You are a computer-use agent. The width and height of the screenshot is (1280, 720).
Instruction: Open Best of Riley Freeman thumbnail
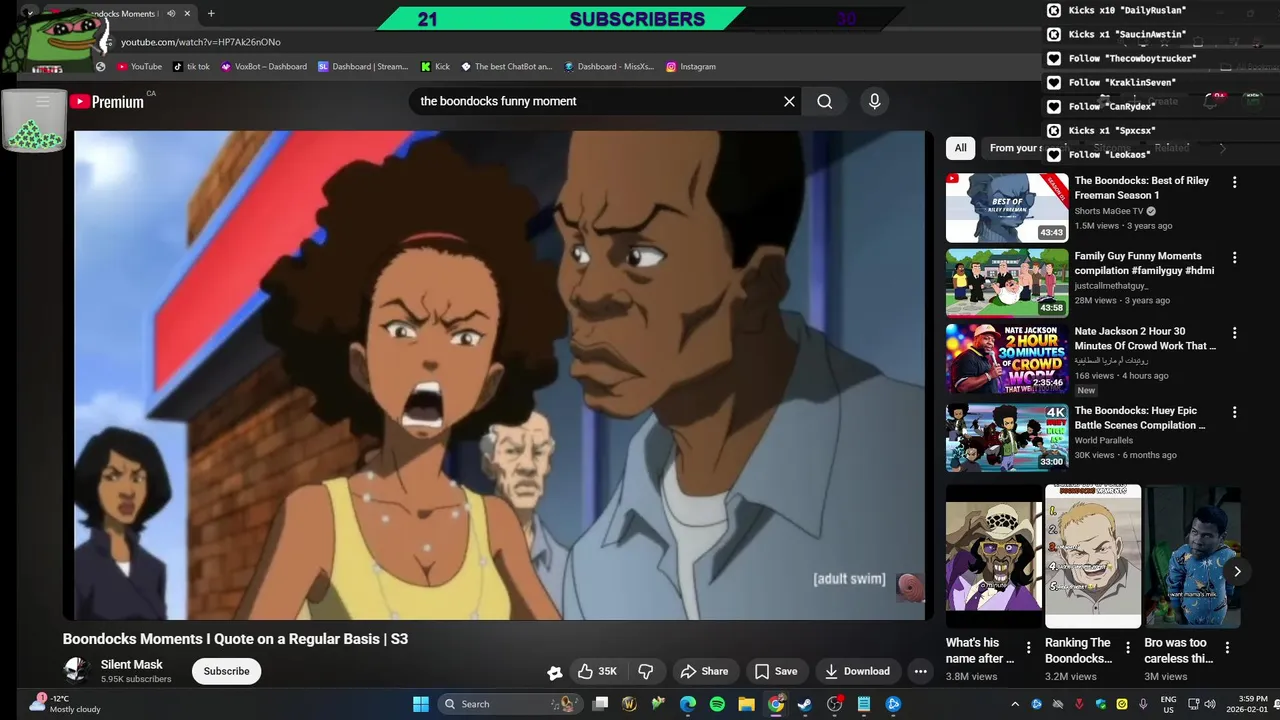pyautogui.click(x=1007, y=208)
